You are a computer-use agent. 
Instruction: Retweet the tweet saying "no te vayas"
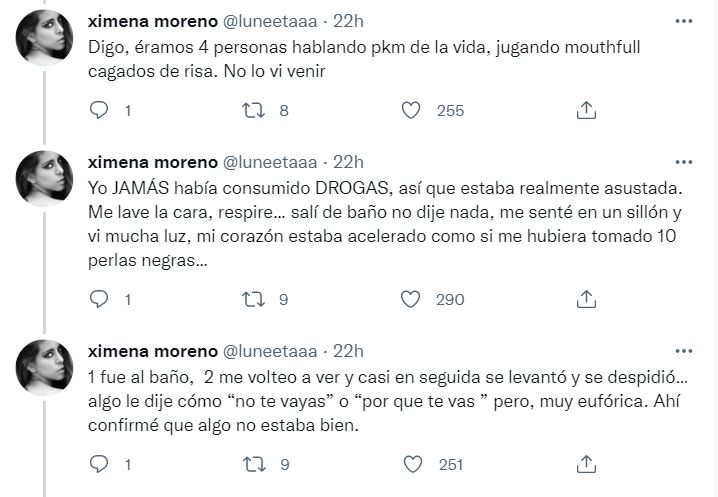click(x=253, y=464)
